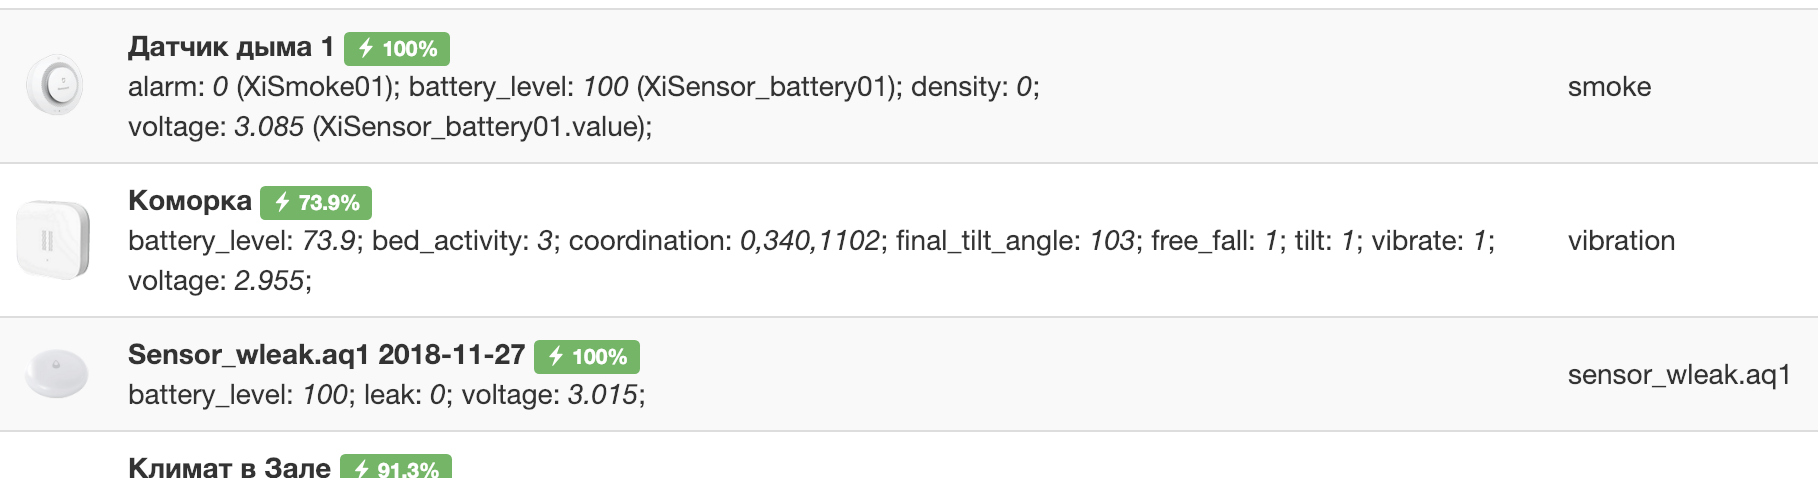Image resolution: width=1818 pixels, height=478 pixels.
Task: Open Sensor_wleak.aq1 2018-11-27 device
Action: click(326, 354)
